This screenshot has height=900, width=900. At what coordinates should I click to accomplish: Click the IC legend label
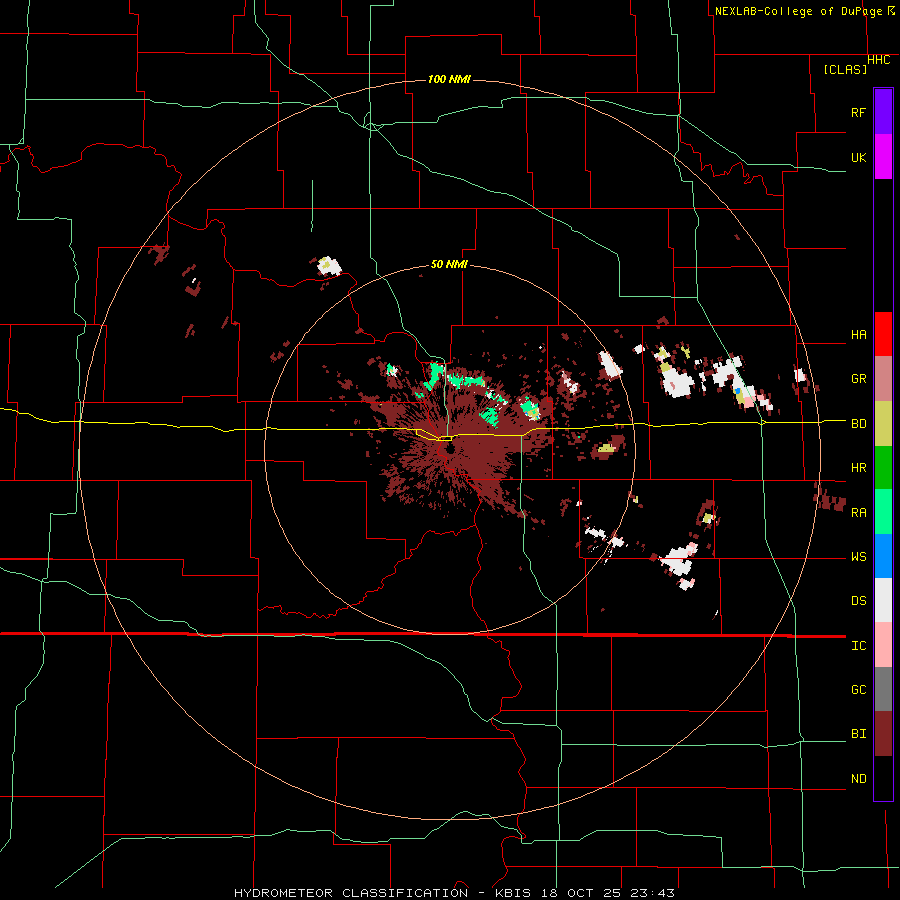(858, 646)
